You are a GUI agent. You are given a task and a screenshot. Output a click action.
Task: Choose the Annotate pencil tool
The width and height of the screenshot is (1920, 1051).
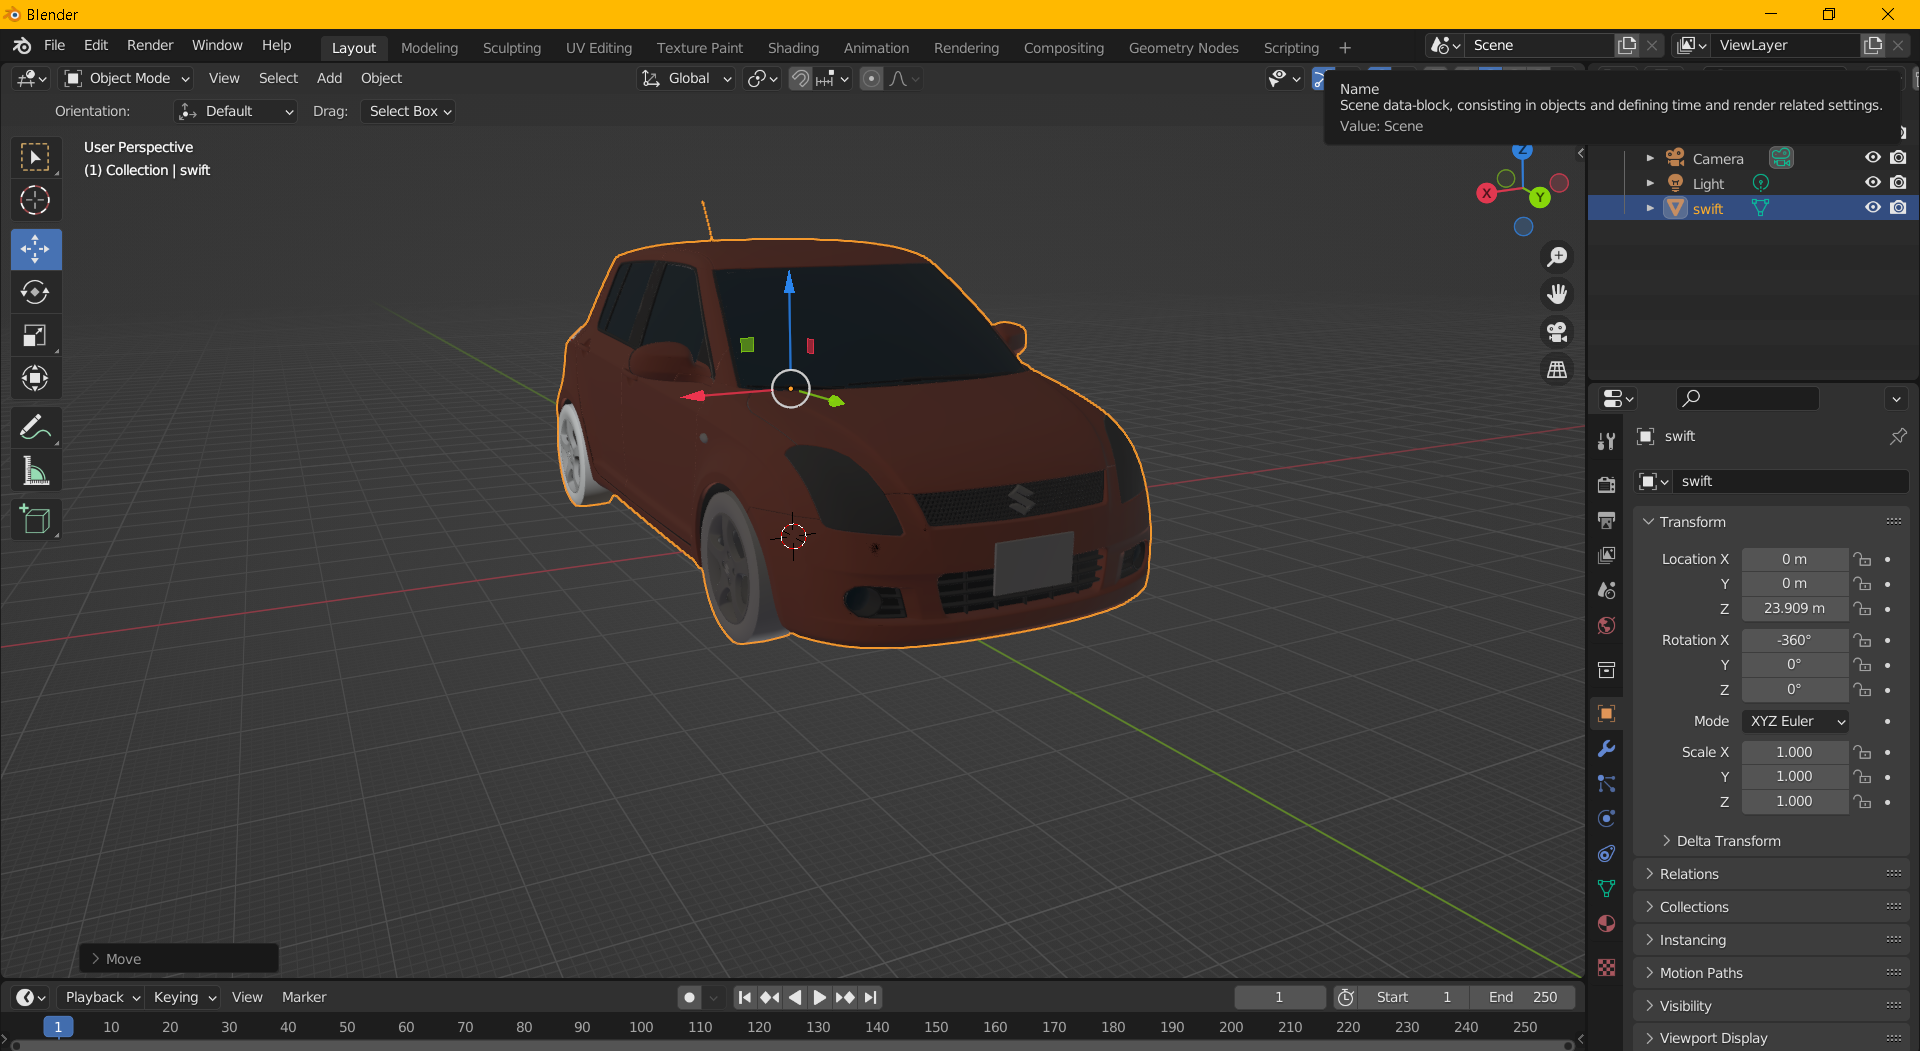35,428
